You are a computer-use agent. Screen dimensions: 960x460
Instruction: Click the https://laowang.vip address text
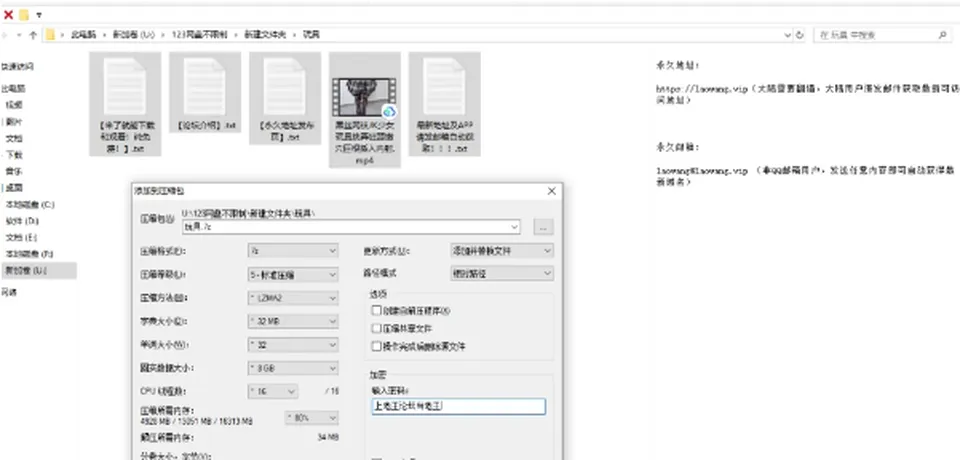(703, 88)
